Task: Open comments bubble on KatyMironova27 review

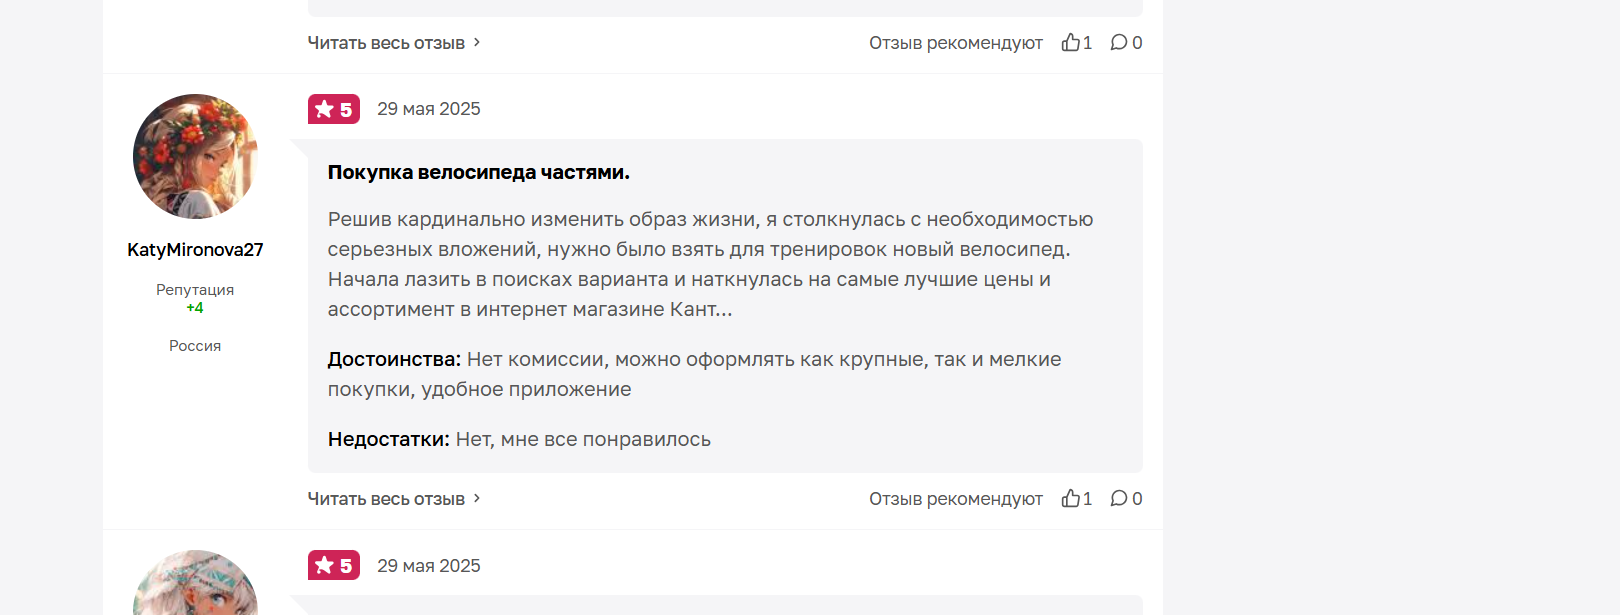Action: [x=1119, y=498]
